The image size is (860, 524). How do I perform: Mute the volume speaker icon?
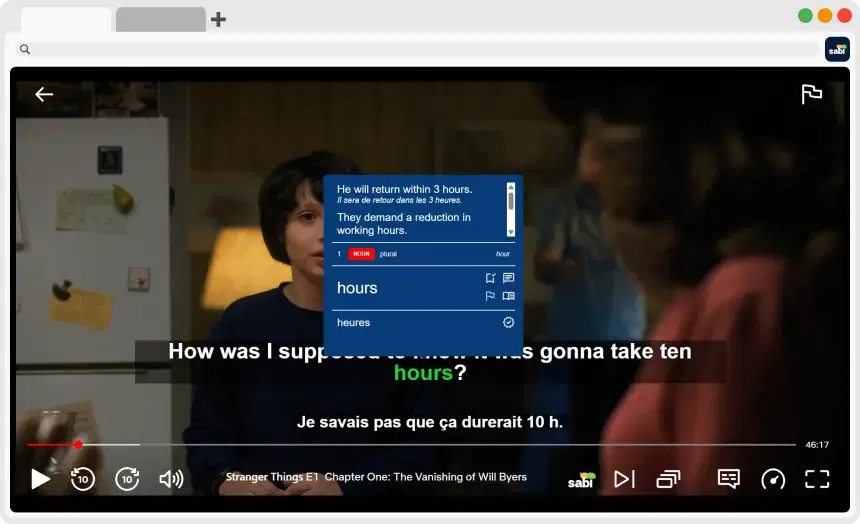[x=171, y=478]
